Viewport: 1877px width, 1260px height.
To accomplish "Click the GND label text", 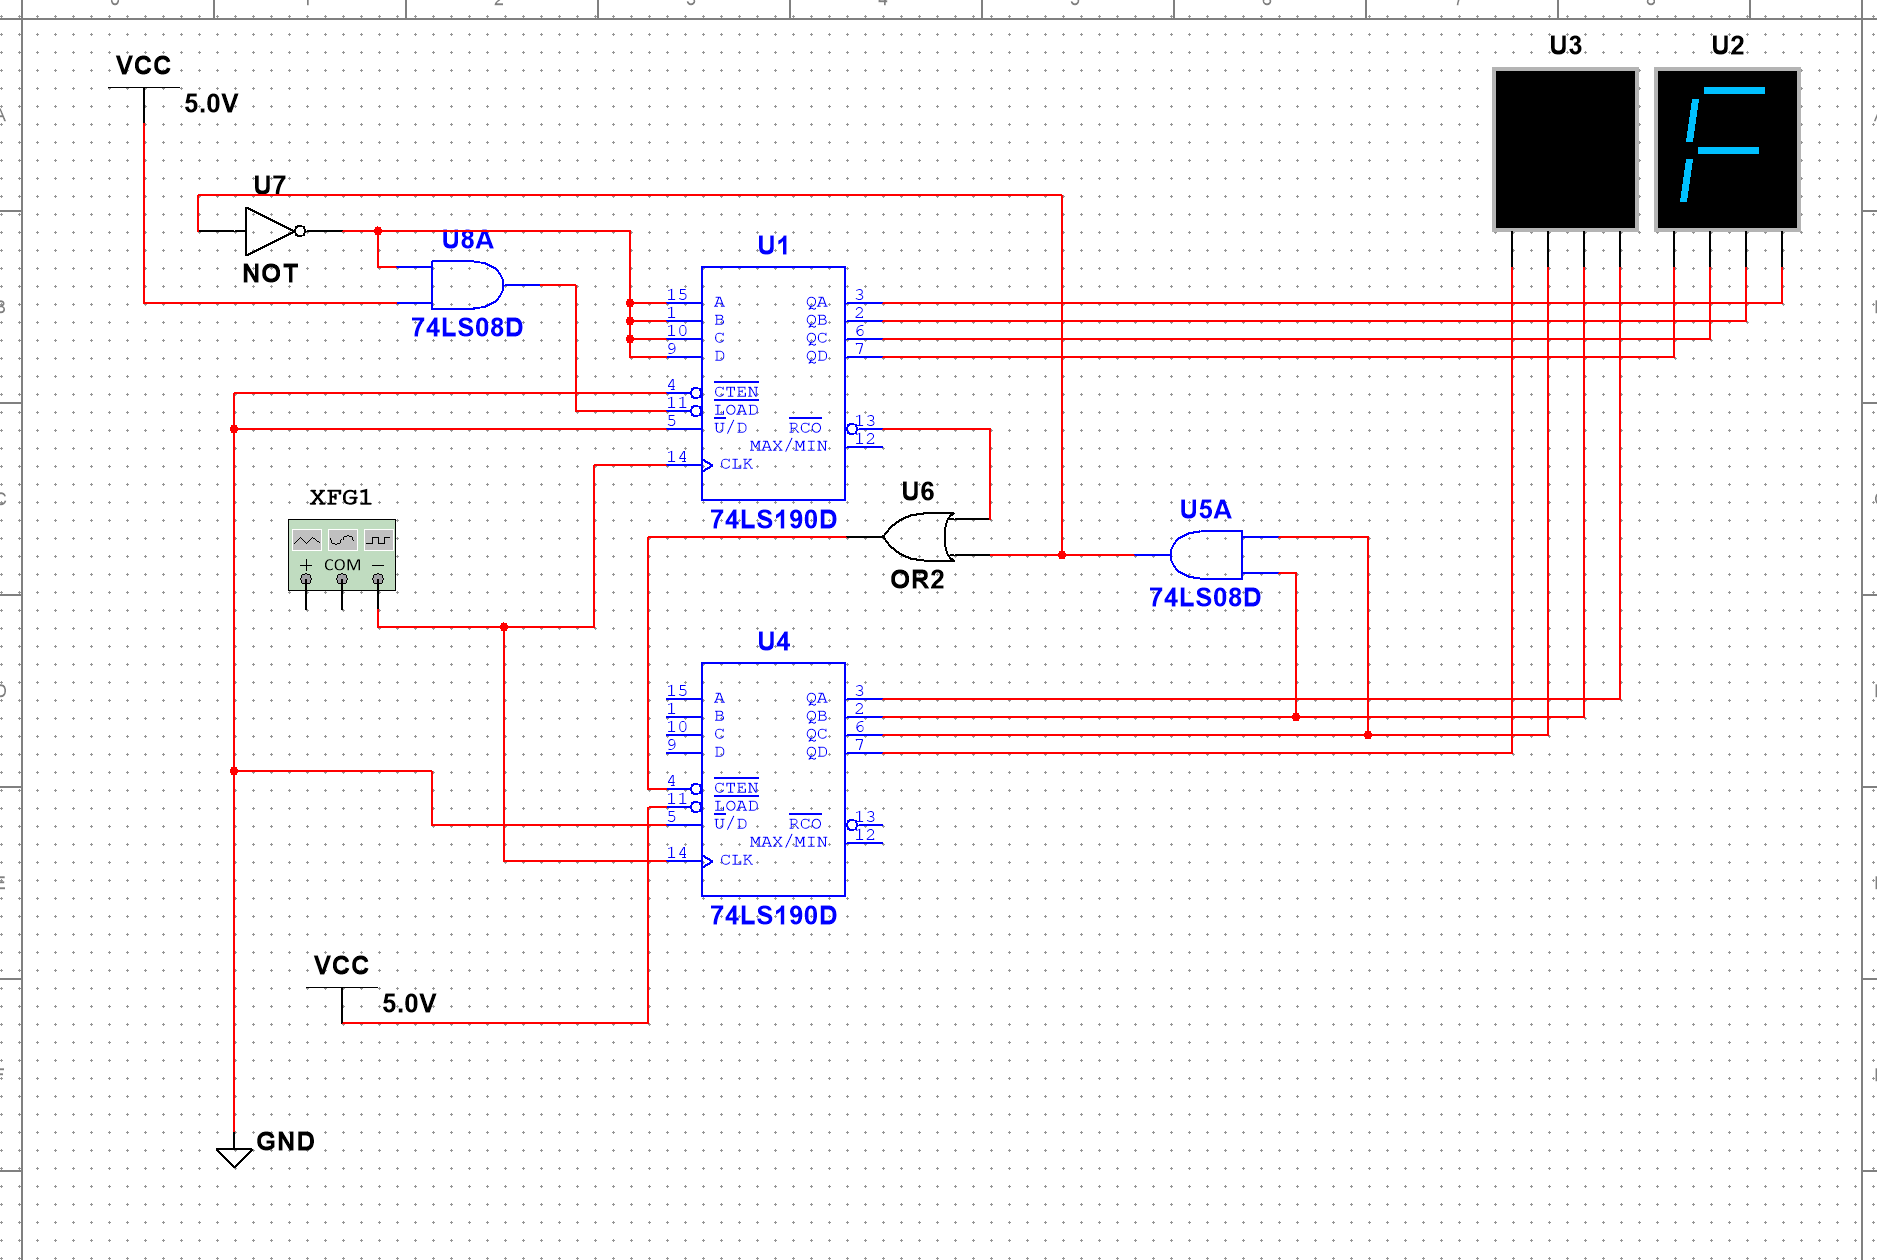I will coord(286,1141).
